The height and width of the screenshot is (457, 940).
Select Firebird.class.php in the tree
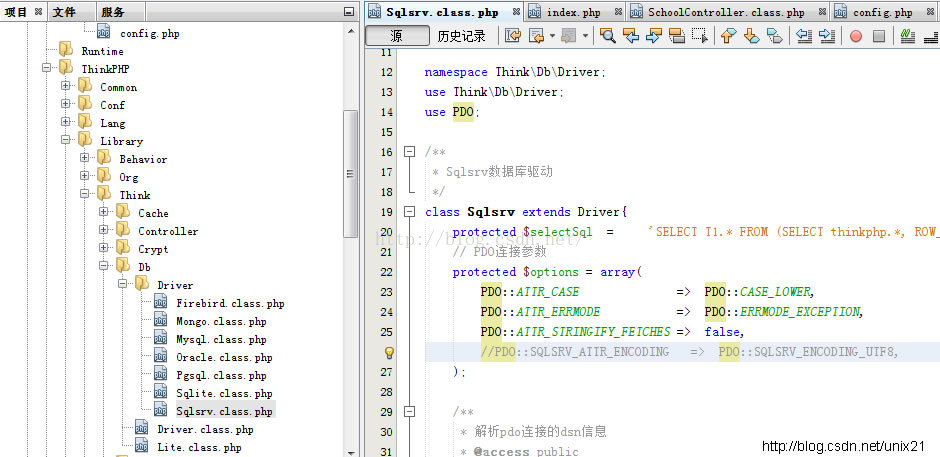tap(230, 303)
